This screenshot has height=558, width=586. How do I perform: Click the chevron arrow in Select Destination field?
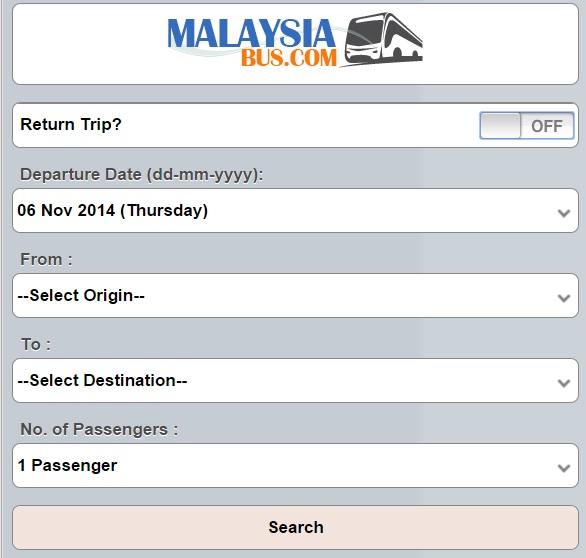[564, 383]
